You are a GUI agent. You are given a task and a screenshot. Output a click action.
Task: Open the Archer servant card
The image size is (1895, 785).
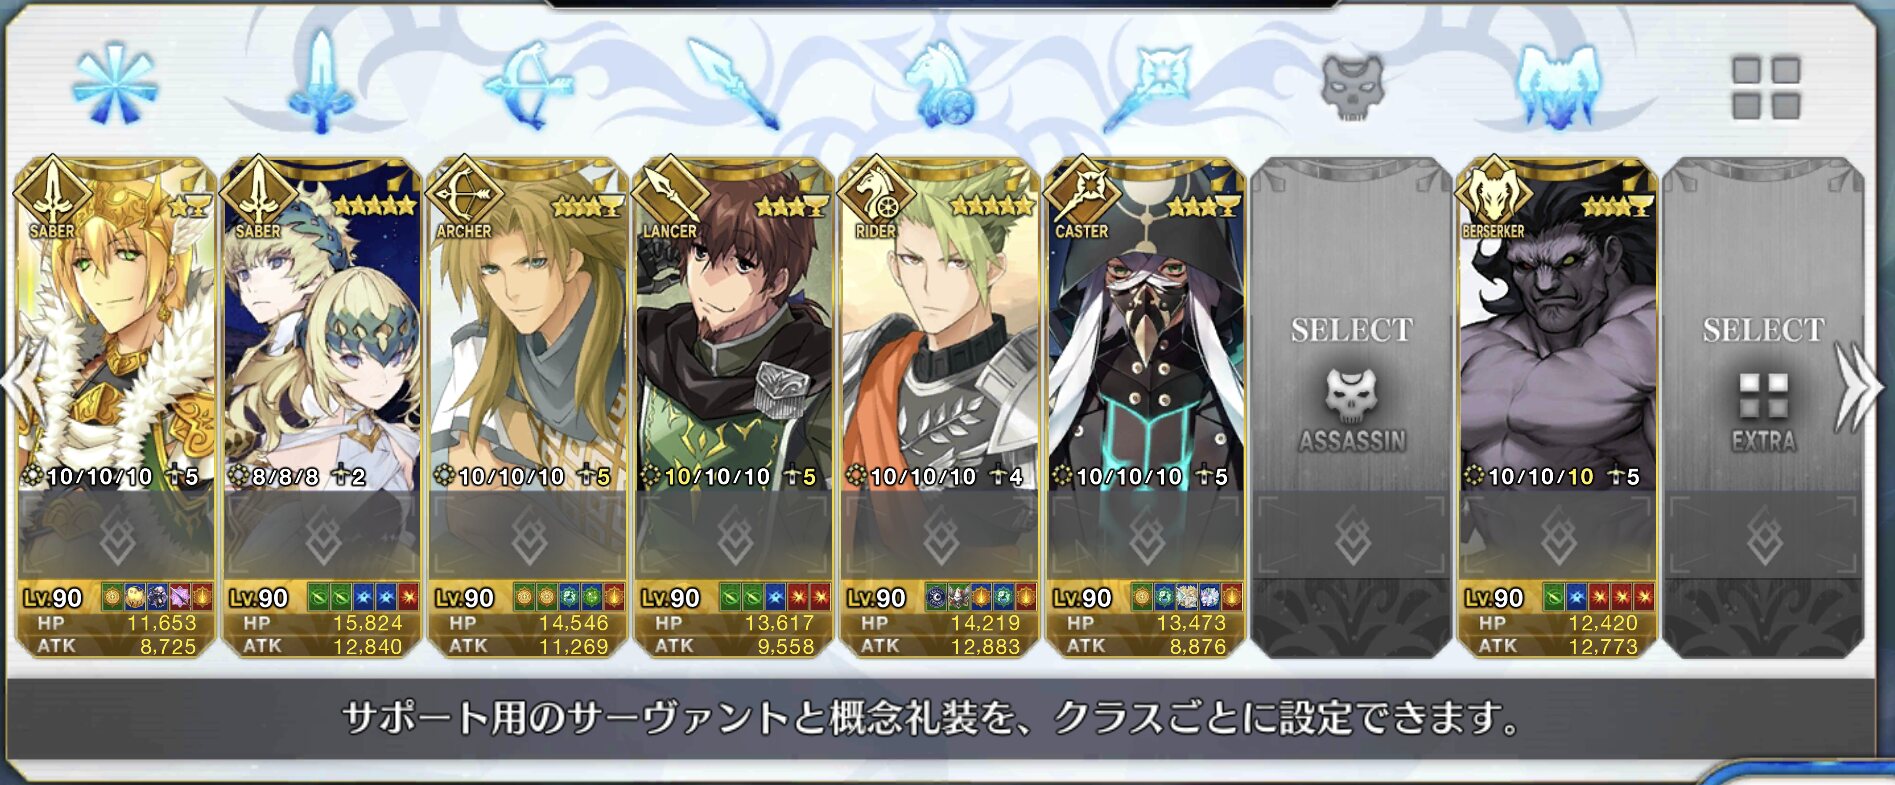click(528, 408)
